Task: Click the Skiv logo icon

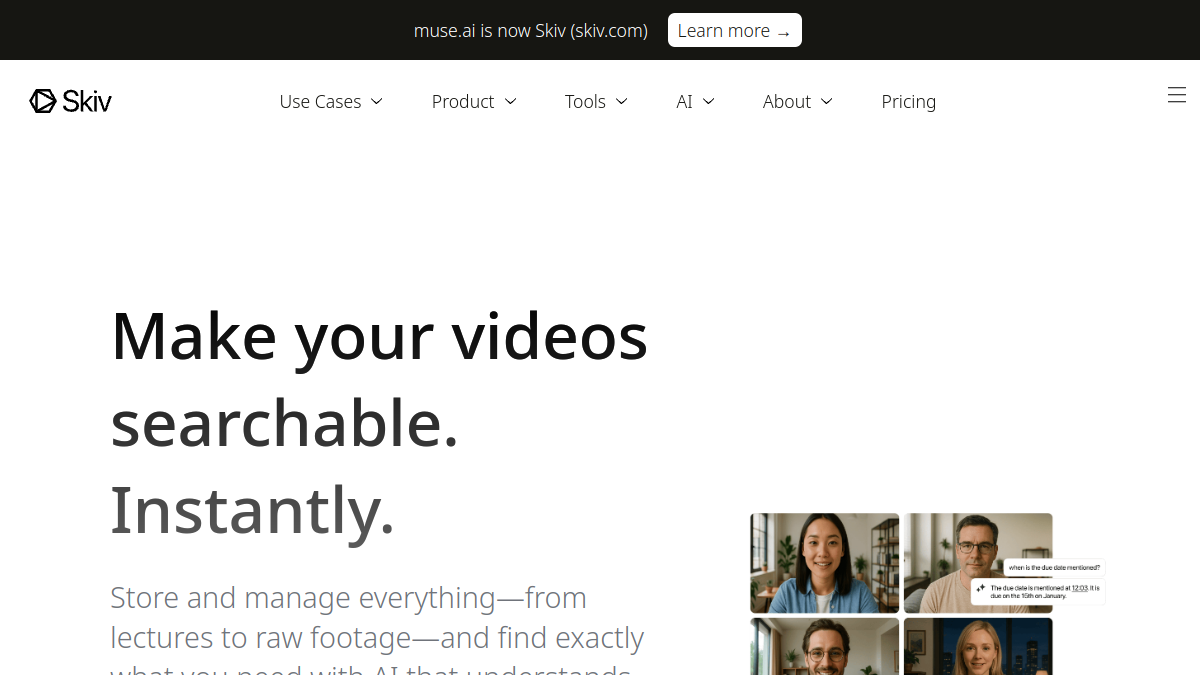Action: [x=43, y=101]
